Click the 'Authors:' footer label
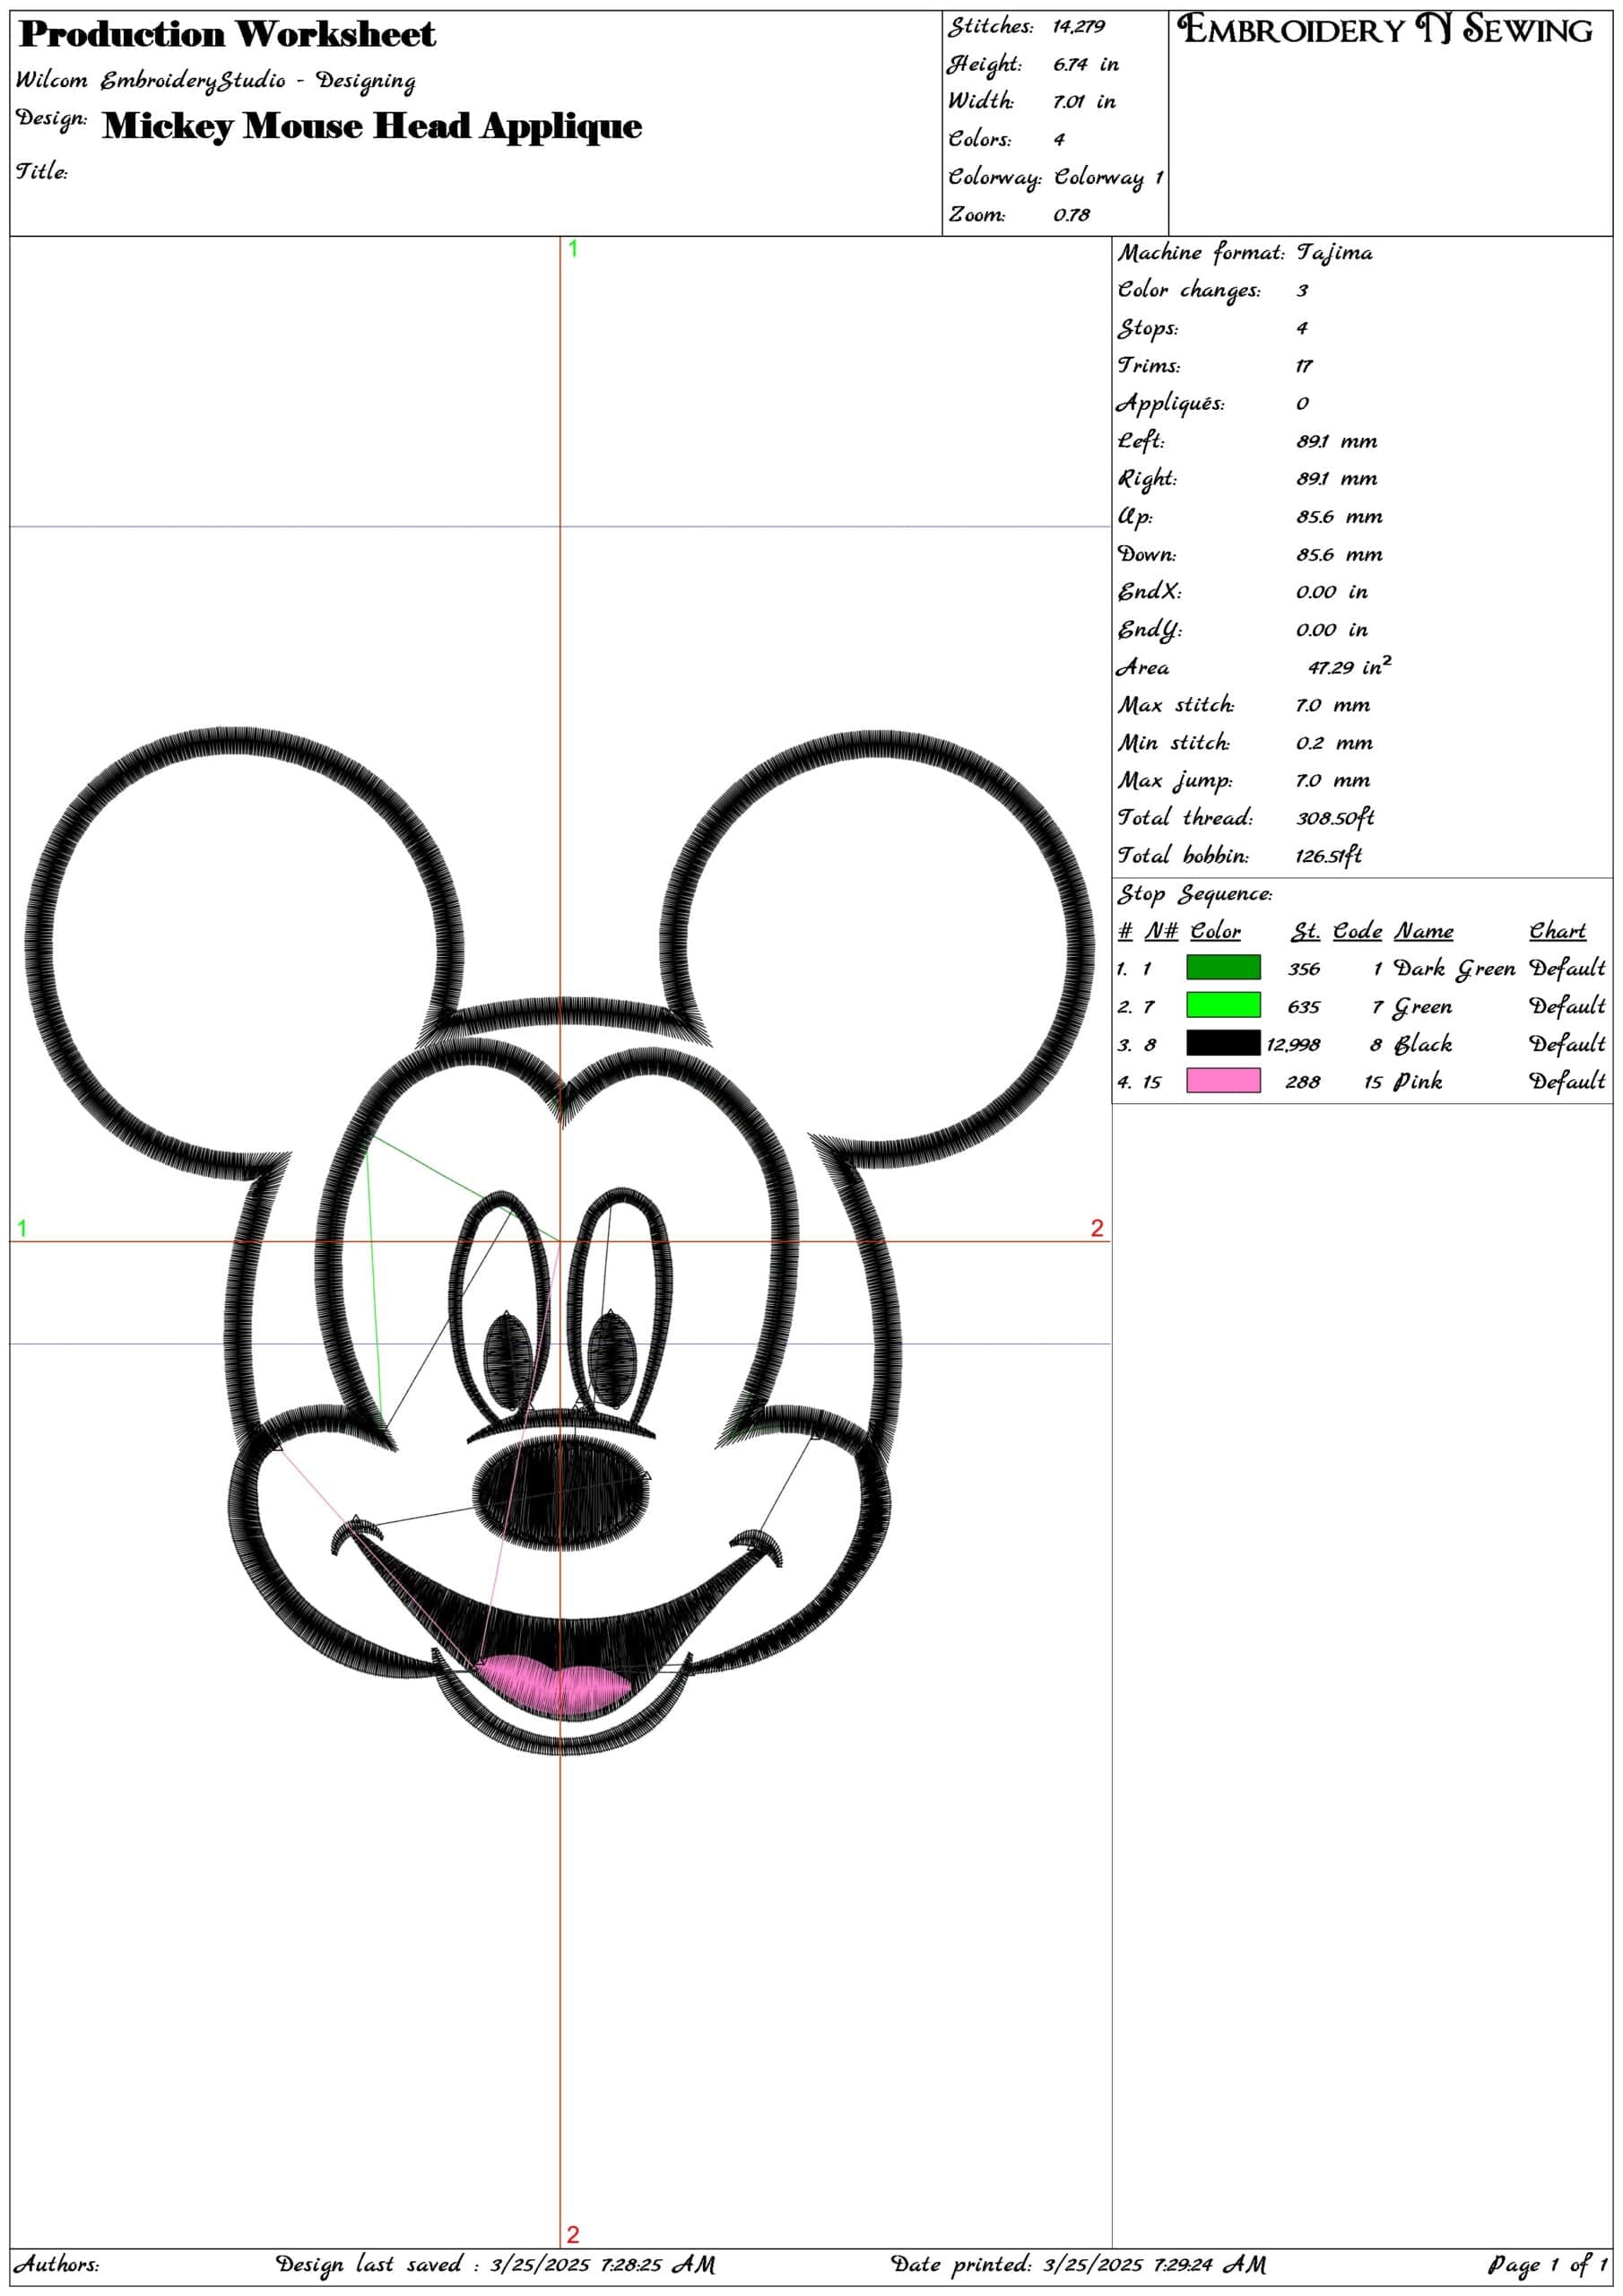 (x=57, y=2263)
